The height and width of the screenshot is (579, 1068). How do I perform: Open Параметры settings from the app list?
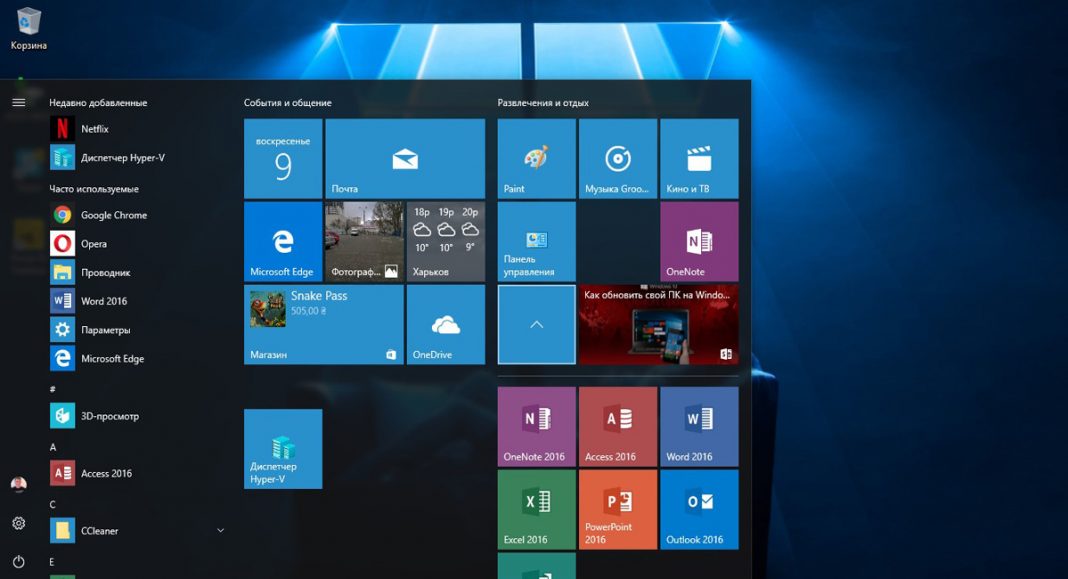pyautogui.click(x=136, y=330)
